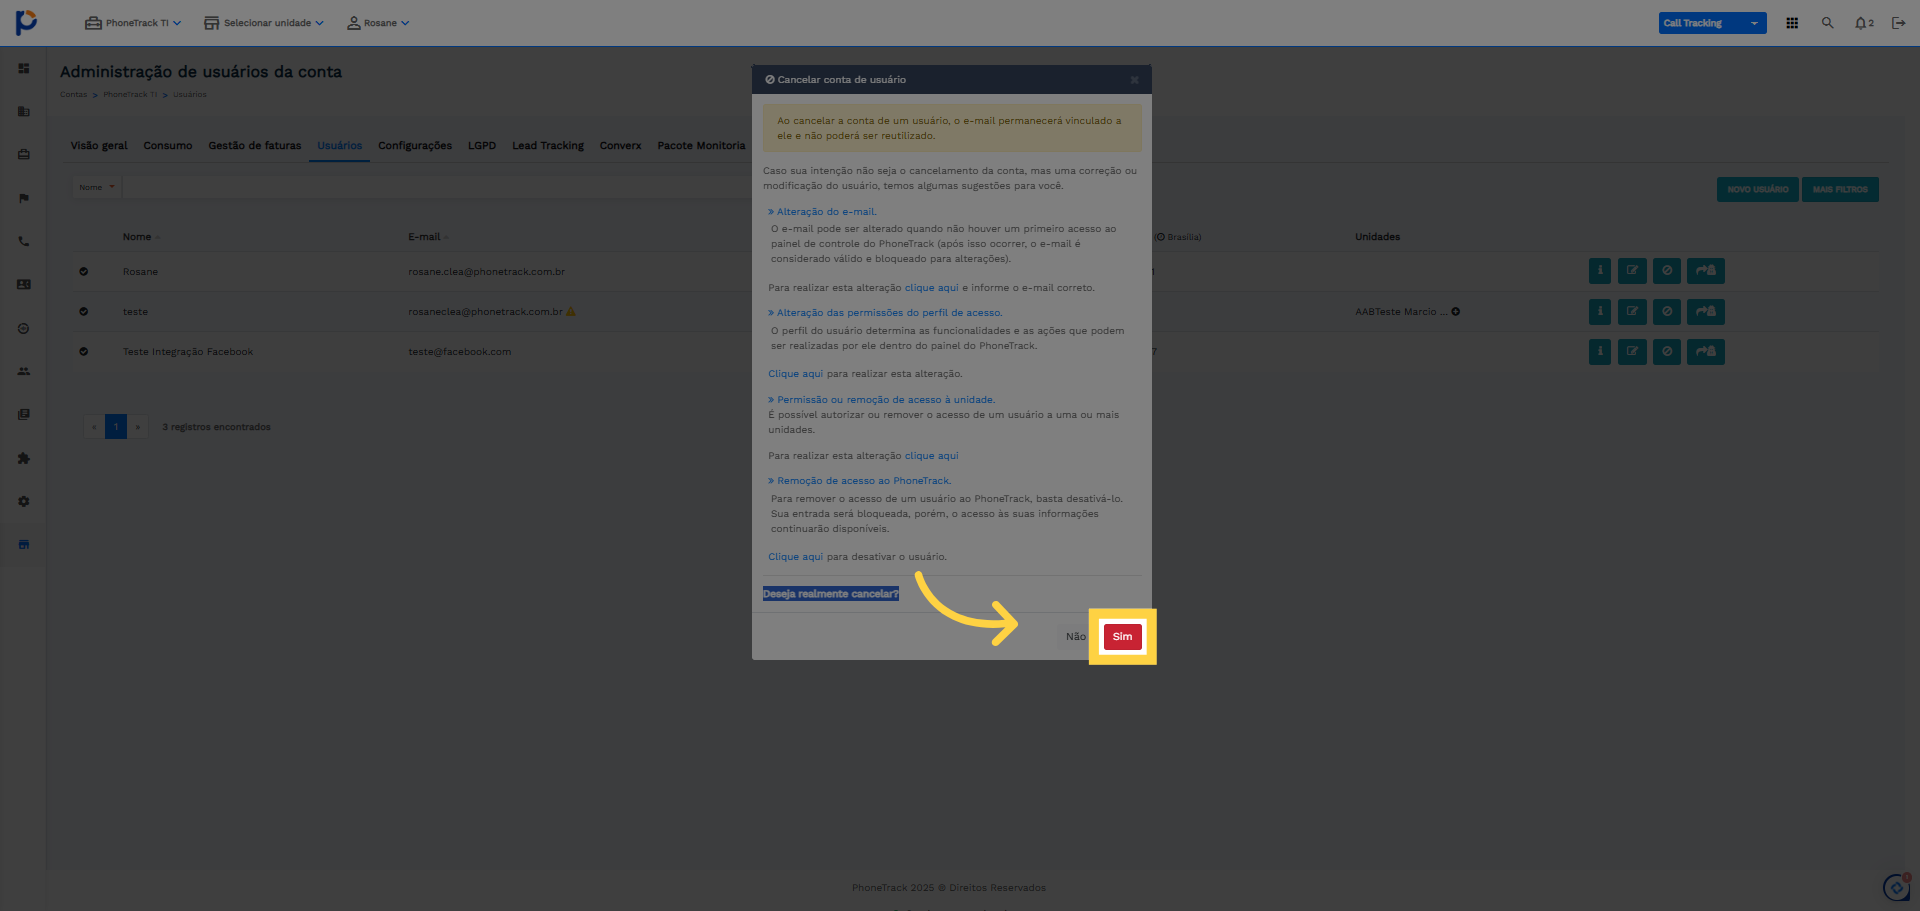This screenshot has width=1920, height=911.
Task: Go to Contas in the breadcrumb
Action: (73, 95)
